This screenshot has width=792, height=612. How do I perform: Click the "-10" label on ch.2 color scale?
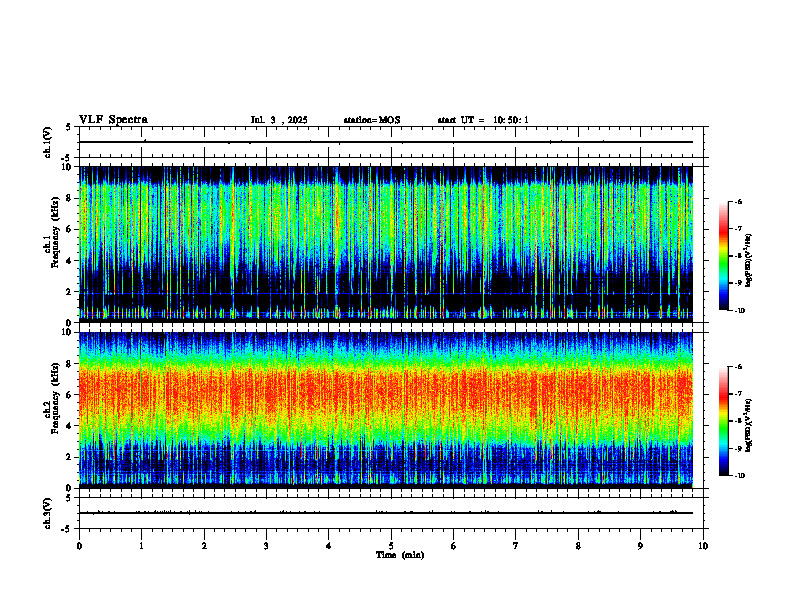[739, 476]
